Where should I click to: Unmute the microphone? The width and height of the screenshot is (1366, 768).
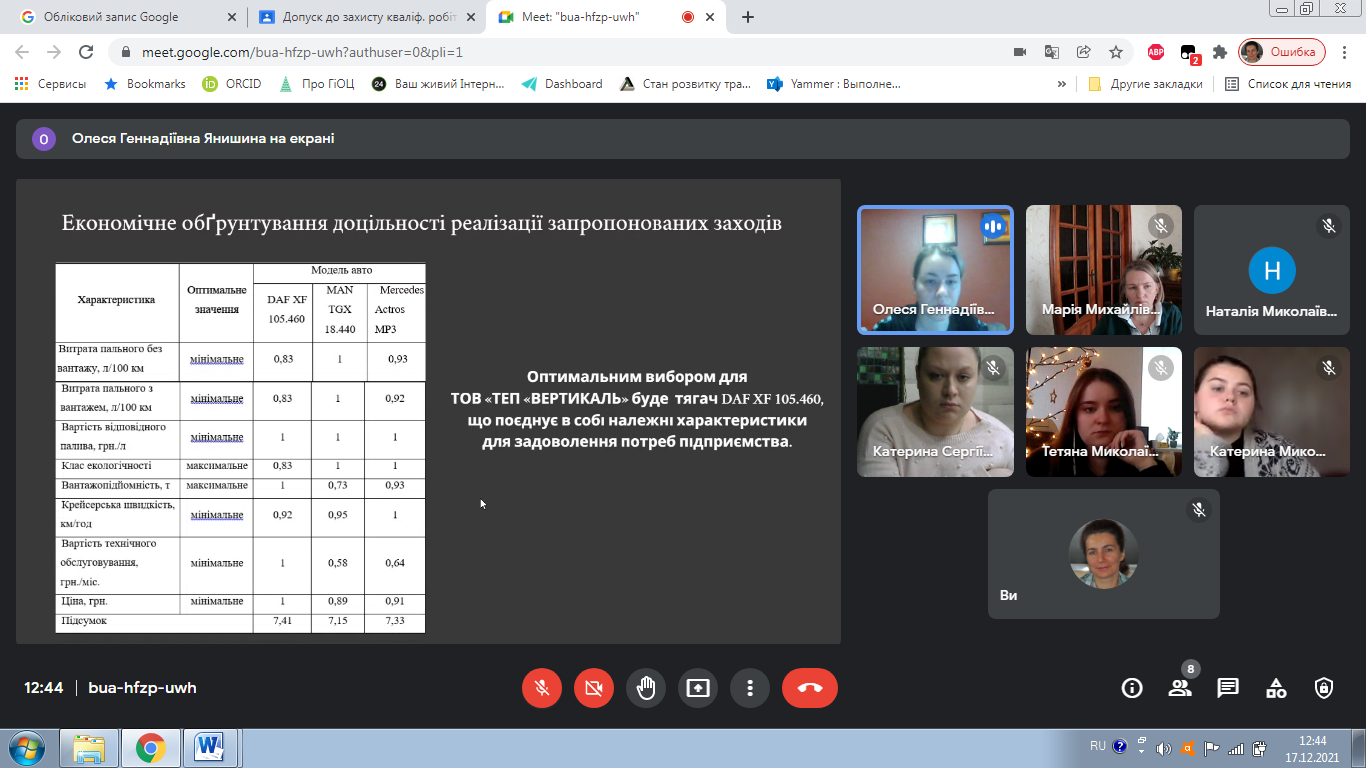[542, 688]
